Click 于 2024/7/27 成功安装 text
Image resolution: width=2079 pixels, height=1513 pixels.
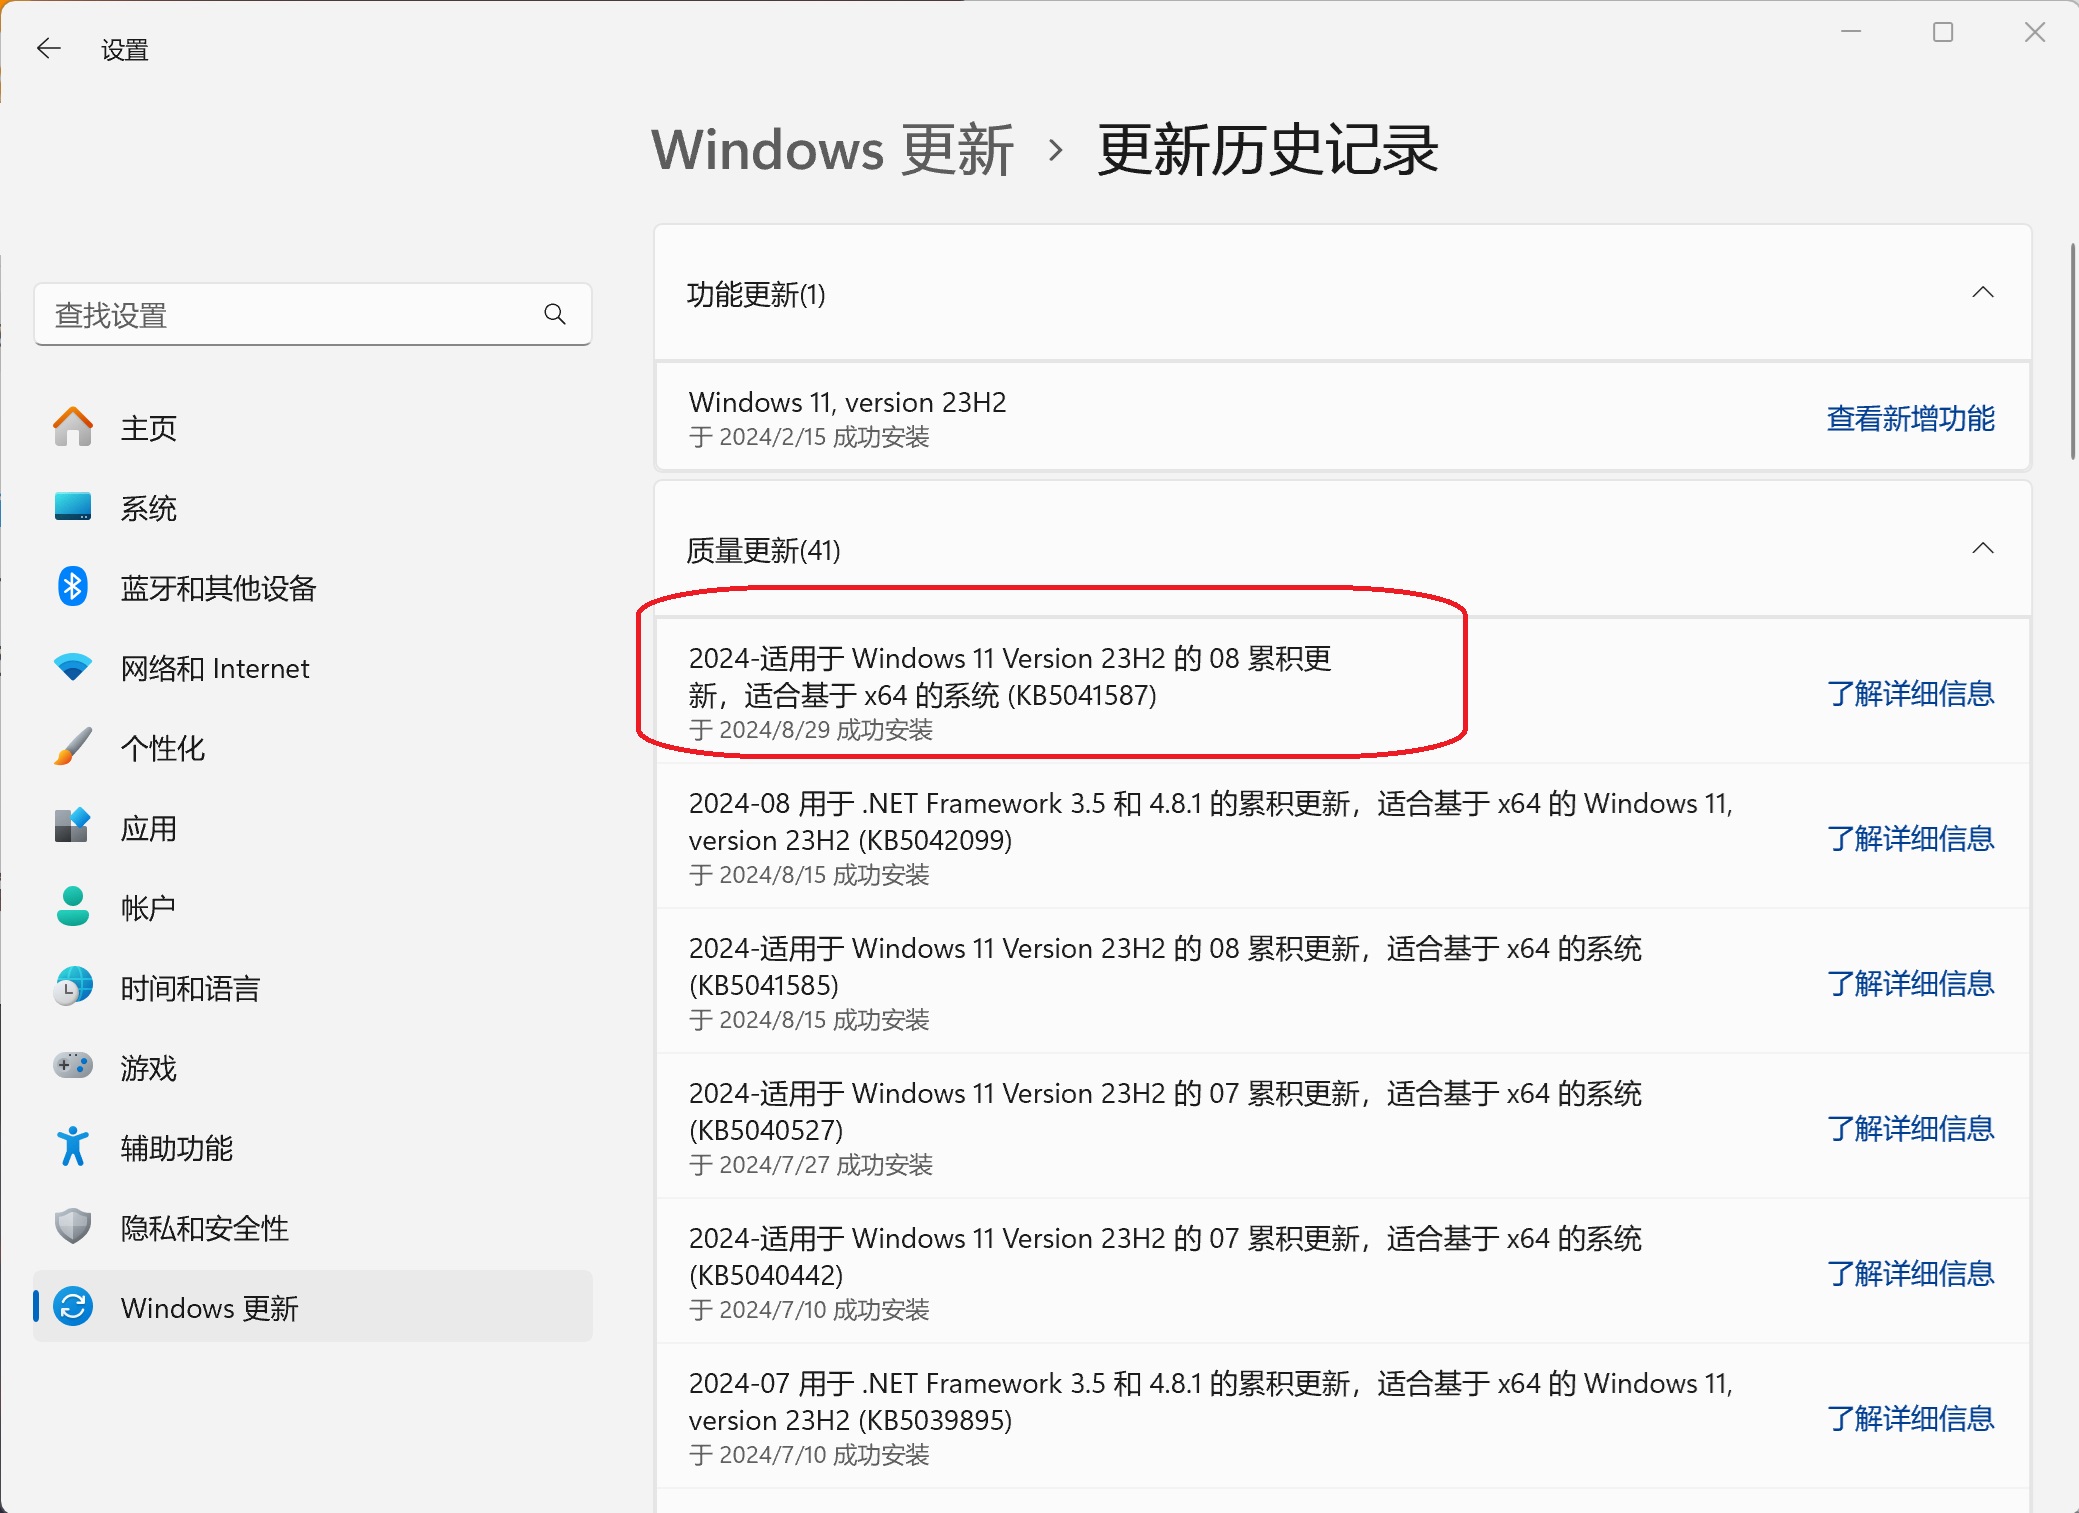811,1165
